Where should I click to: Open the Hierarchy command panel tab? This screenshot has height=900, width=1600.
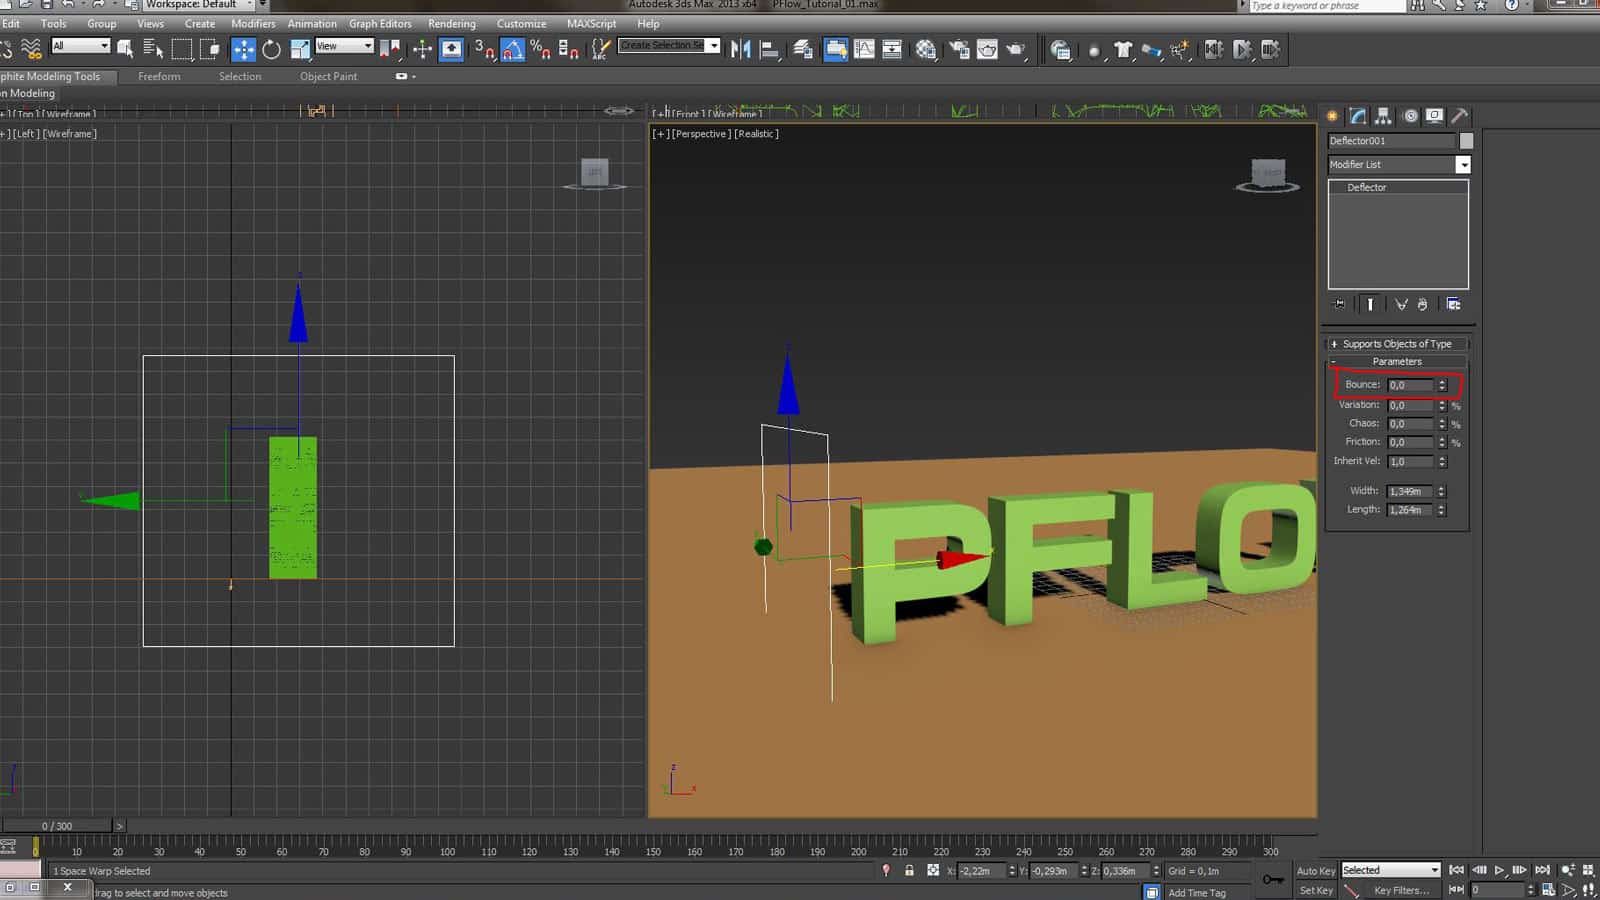click(1383, 116)
